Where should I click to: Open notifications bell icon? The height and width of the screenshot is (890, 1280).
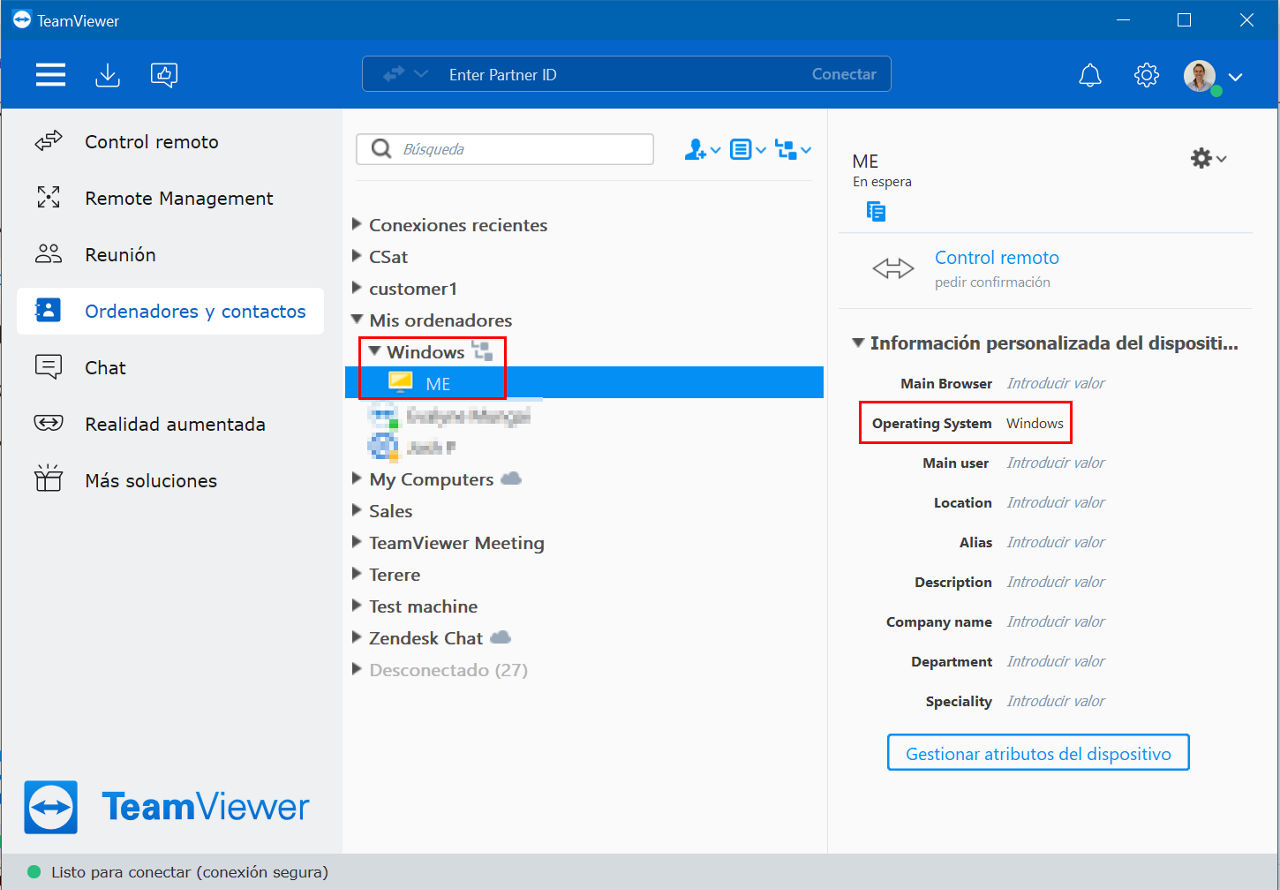pos(1090,75)
